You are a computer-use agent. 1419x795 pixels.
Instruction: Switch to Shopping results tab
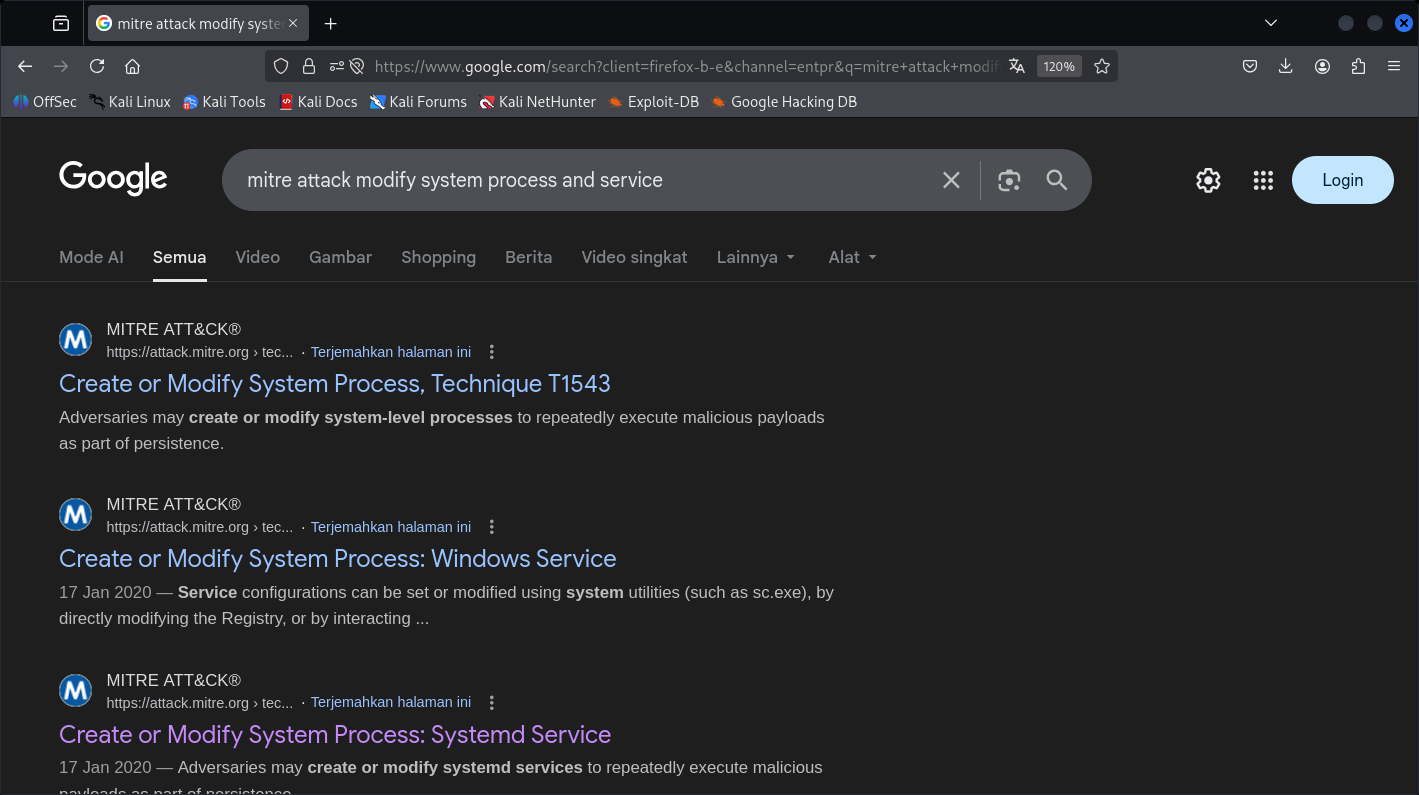(x=438, y=257)
